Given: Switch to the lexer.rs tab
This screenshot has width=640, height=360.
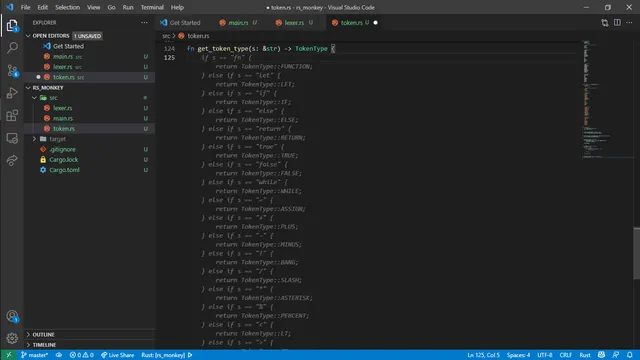Looking at the screenshot, I should [x=294, y=22].
